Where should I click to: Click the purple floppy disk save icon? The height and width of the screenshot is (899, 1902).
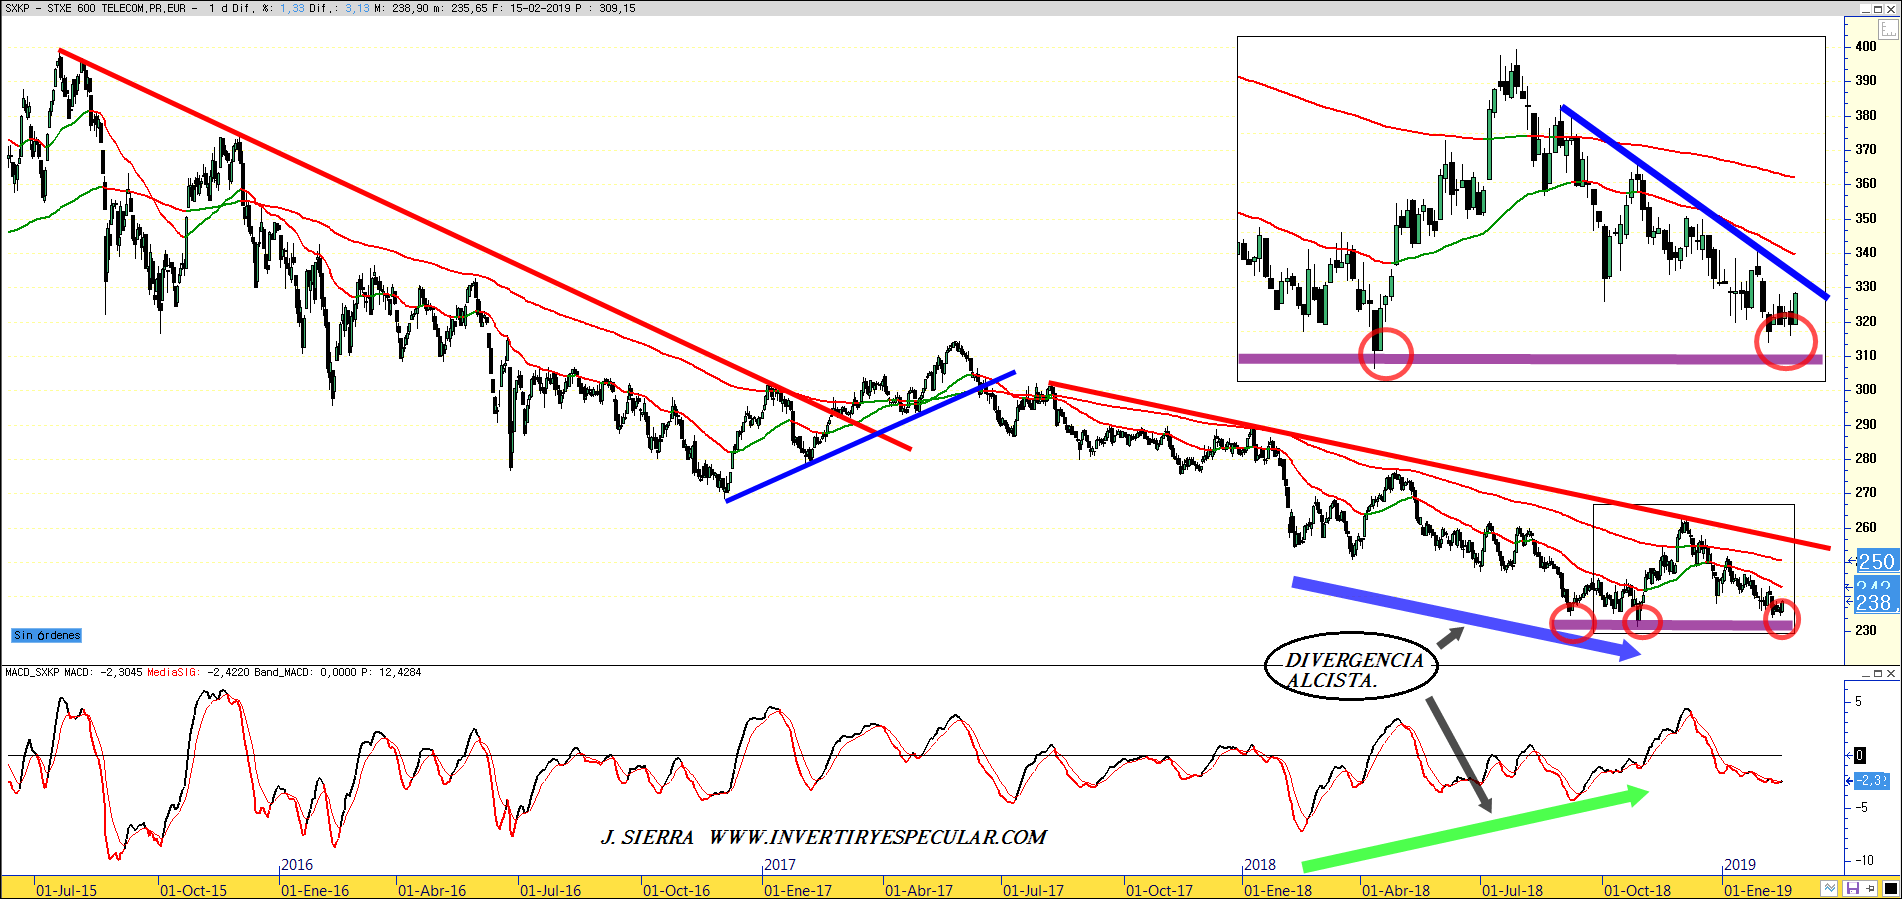pyautogui.click(x=1853, y=888)
